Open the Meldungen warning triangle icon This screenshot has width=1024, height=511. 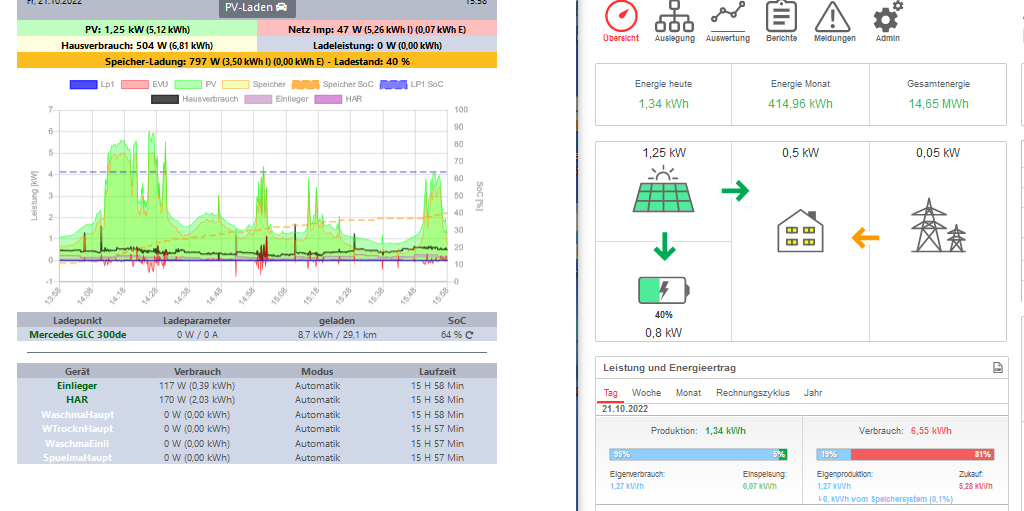coord(834,17)
